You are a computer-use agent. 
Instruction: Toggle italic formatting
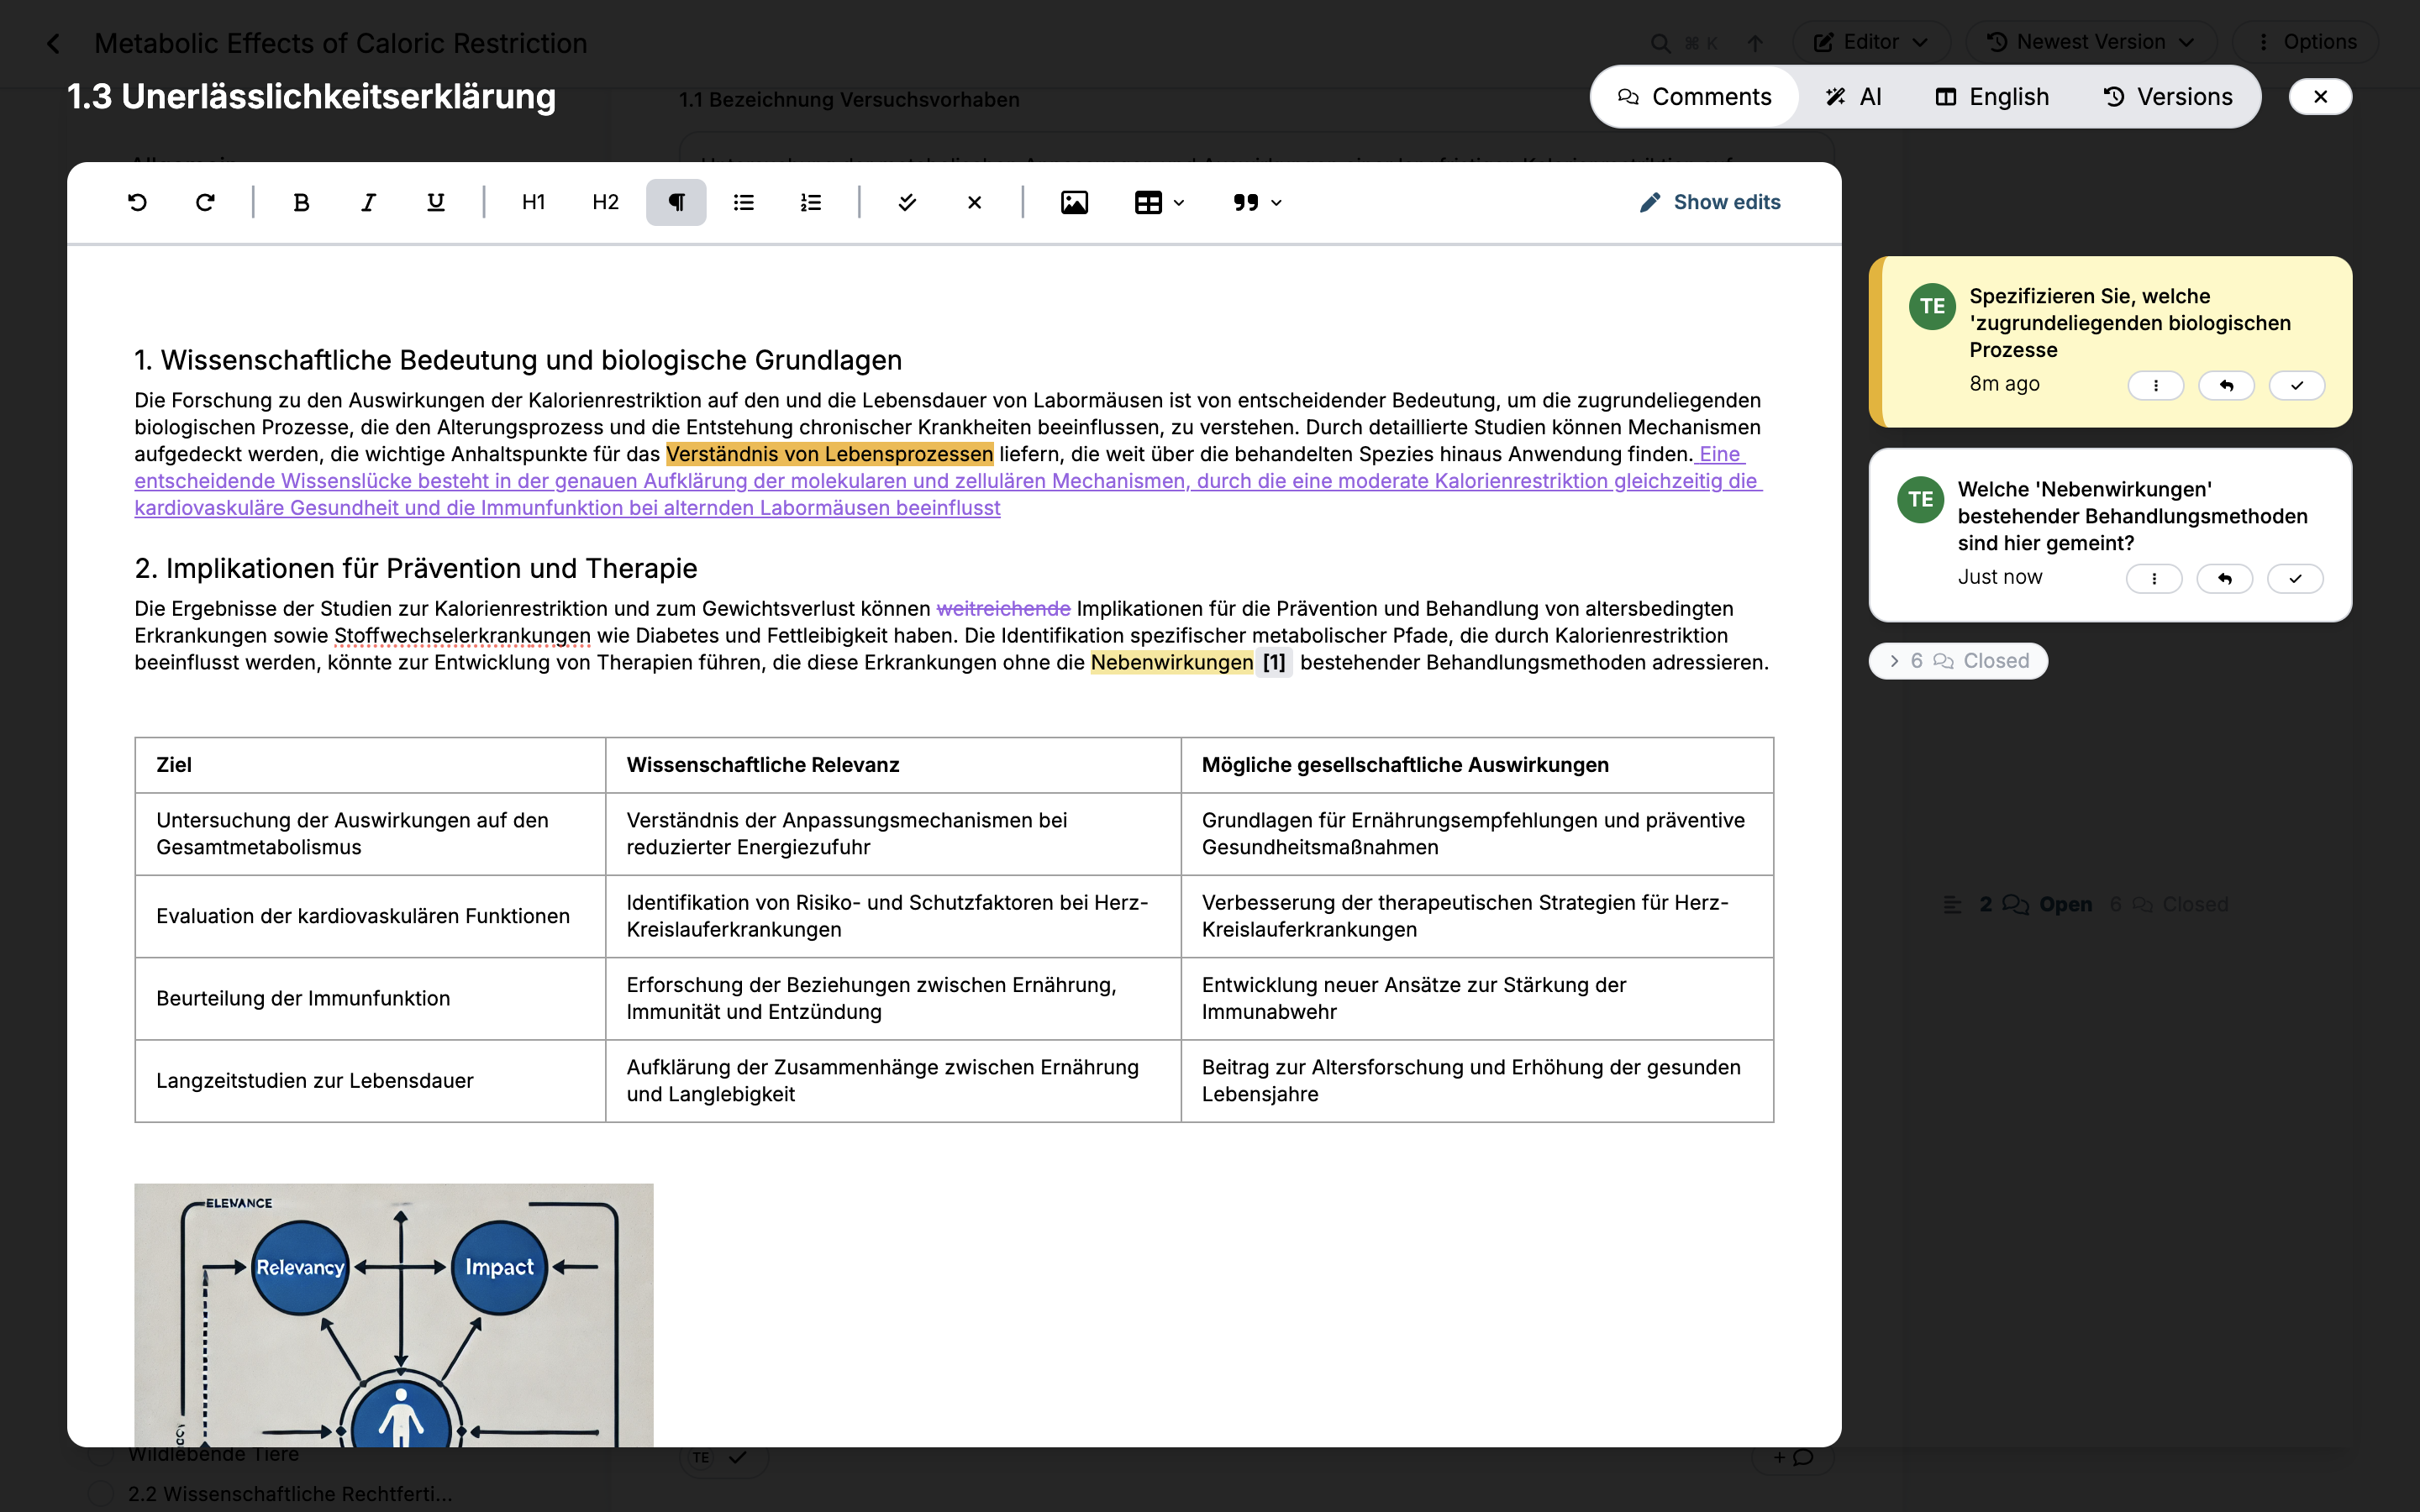click(x=368, y=202)
